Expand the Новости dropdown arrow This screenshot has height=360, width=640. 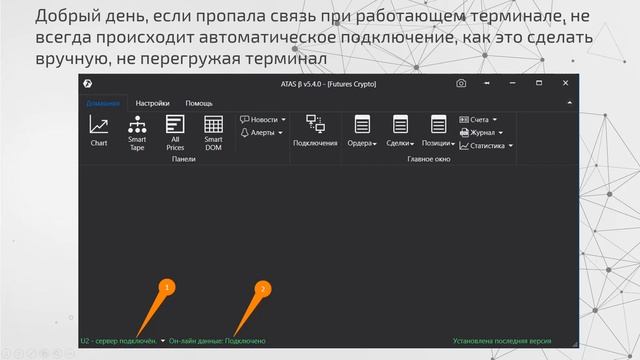click(x=284, y=120)
